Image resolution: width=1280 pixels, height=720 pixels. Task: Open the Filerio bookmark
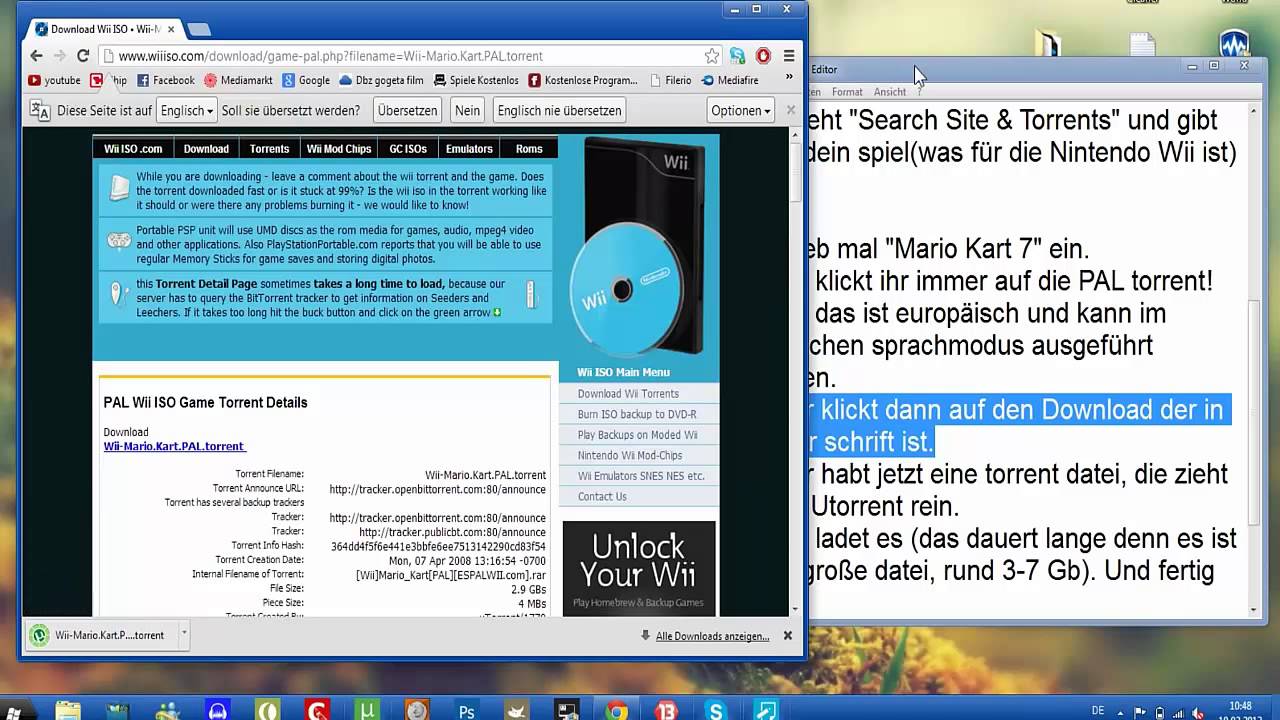(x=670, y=80)
